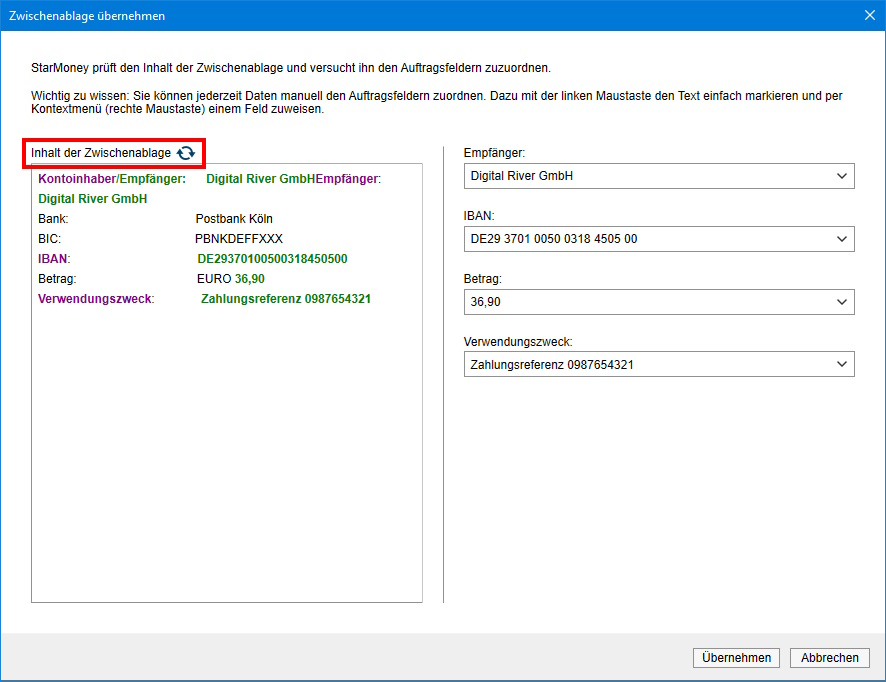The height and width of the screenshot is (682, 886).
Task: Click the purple Verwendungszweck label in the clipboard
Action: tap(94, 299)
